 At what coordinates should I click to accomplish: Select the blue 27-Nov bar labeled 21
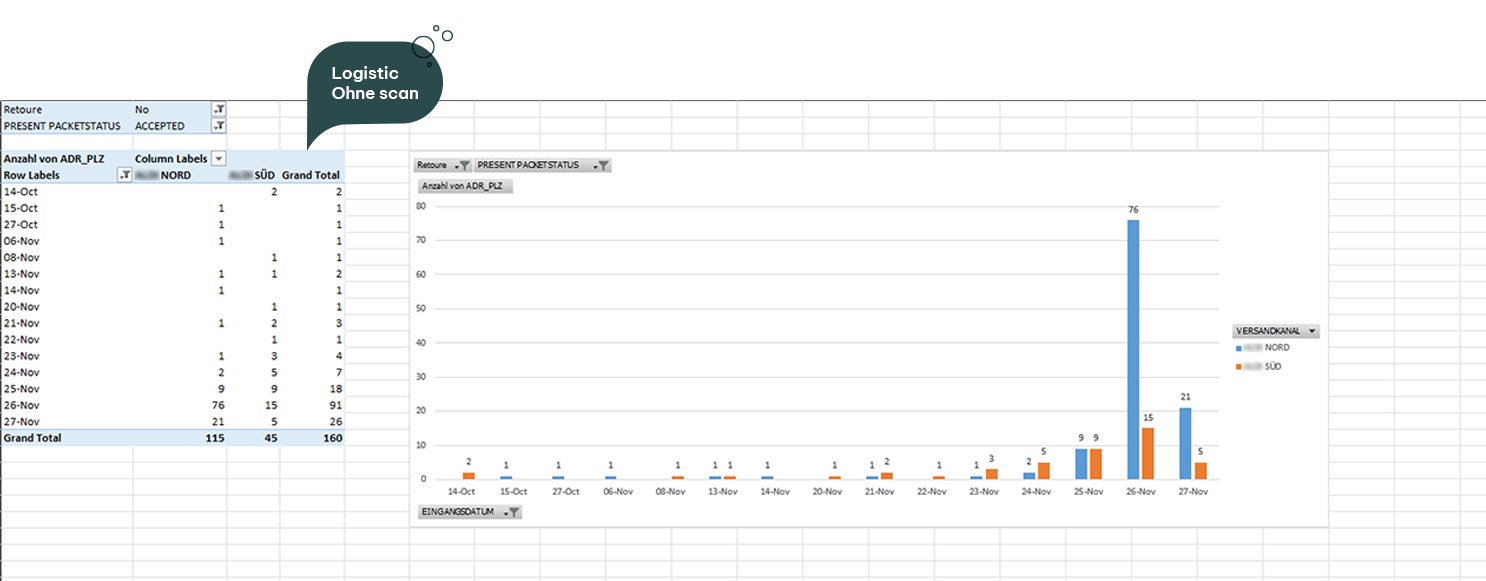pyautogui.click(x=1185, y=443)
